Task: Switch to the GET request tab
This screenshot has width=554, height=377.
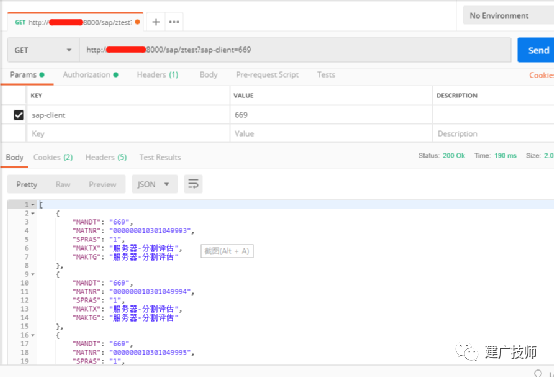Action: tap(75, 22)
